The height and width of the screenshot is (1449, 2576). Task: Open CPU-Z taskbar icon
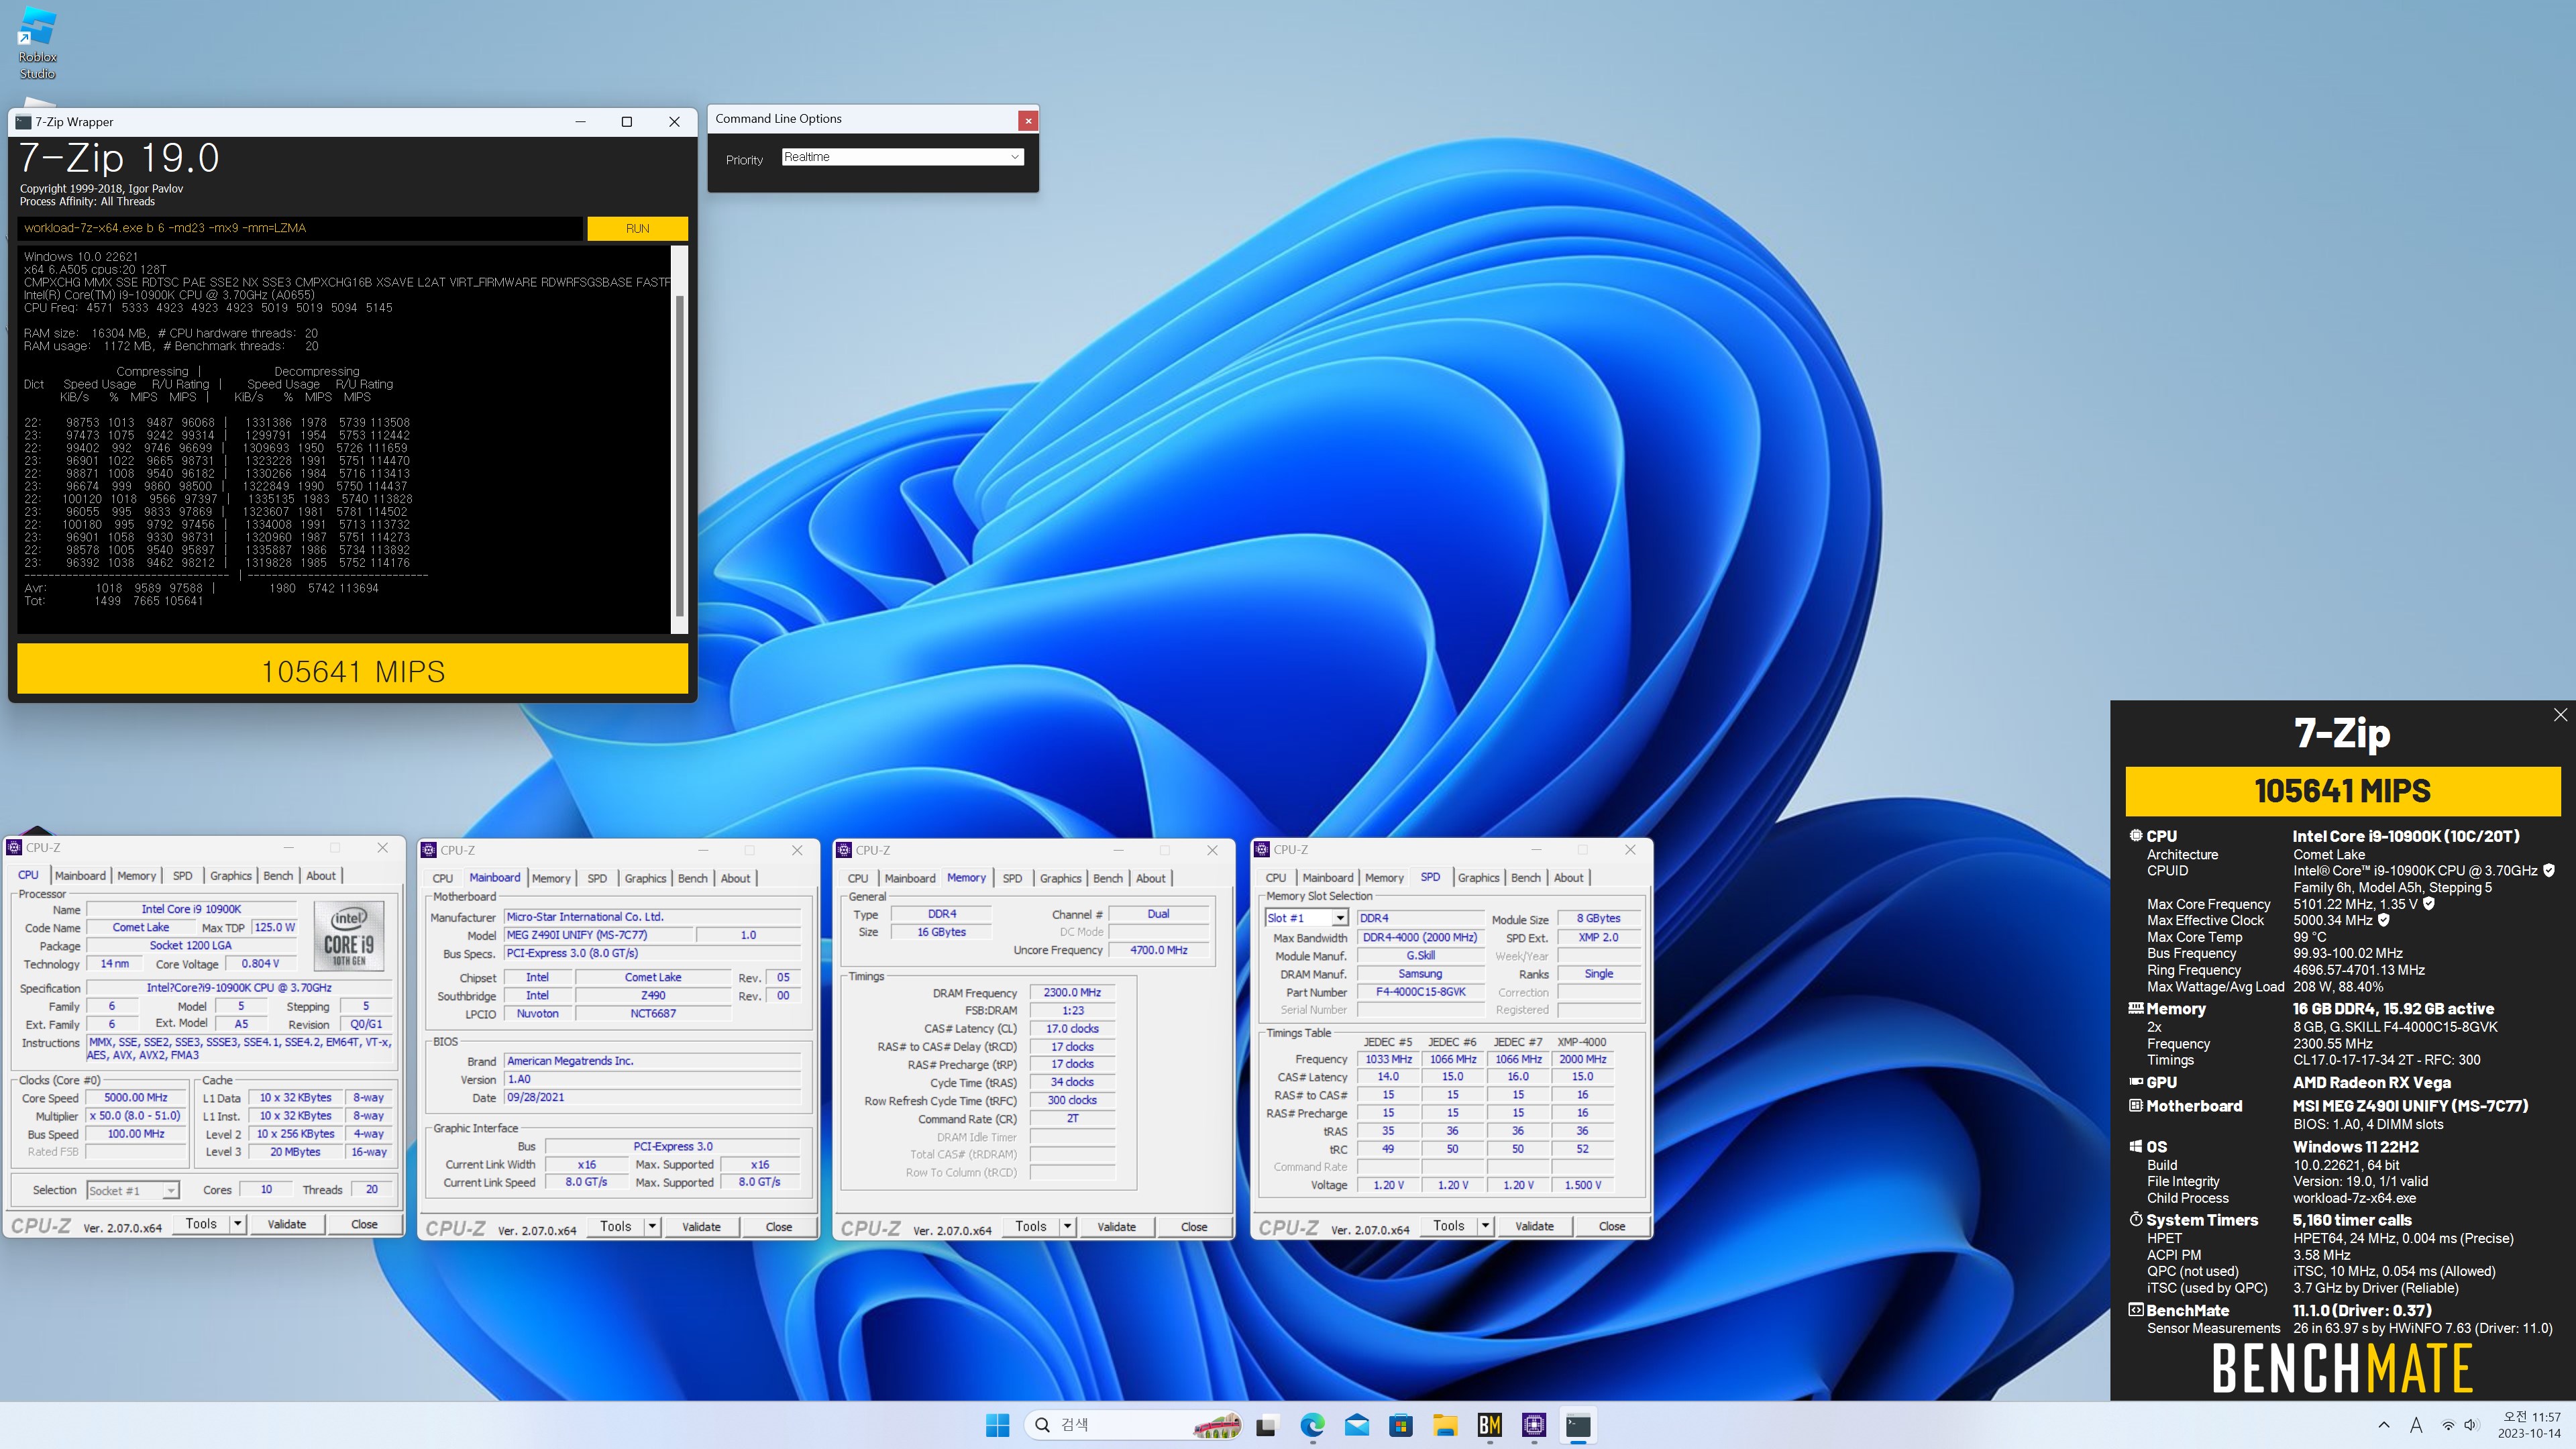pyautogui.click(x=1534, y=1425)
